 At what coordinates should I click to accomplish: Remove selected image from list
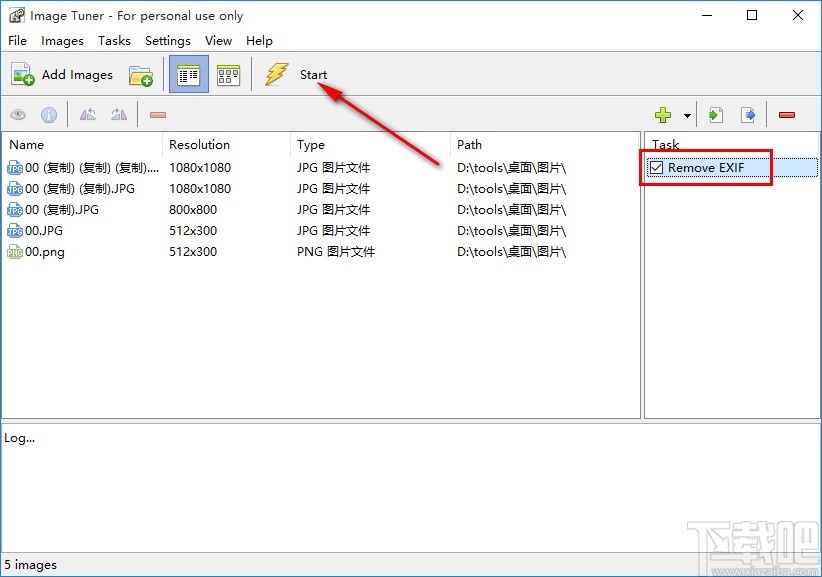[158, 115]
